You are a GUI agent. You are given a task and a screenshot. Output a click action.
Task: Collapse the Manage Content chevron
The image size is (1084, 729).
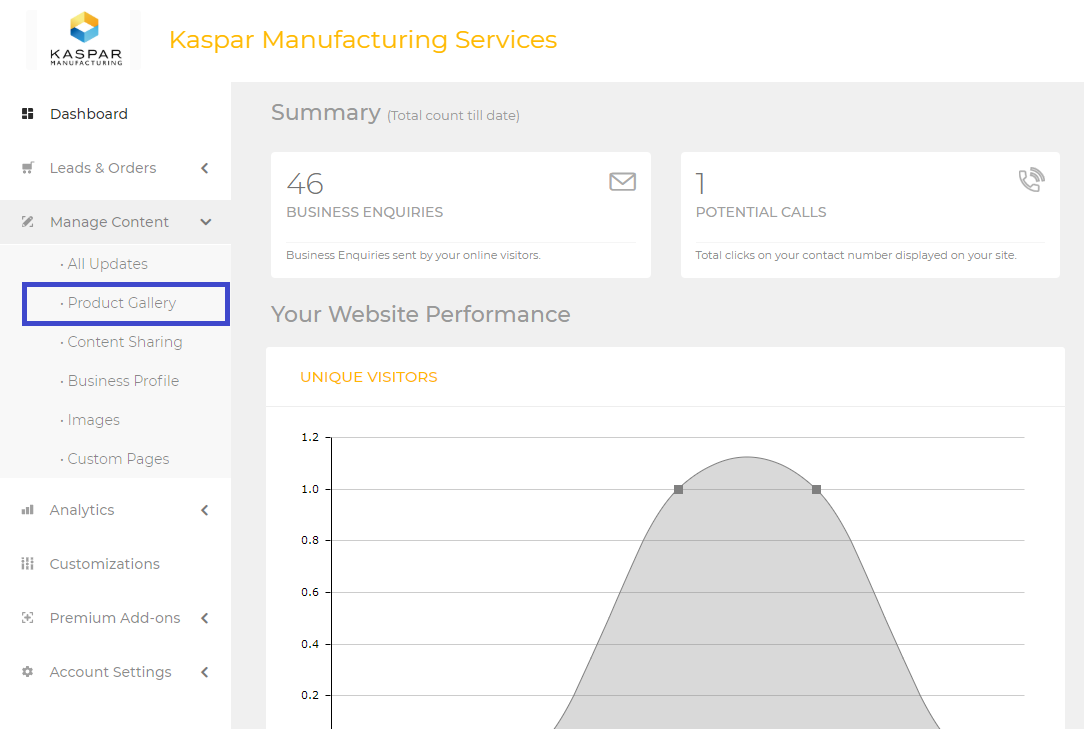pyautogui.click(x=205, y=222)
